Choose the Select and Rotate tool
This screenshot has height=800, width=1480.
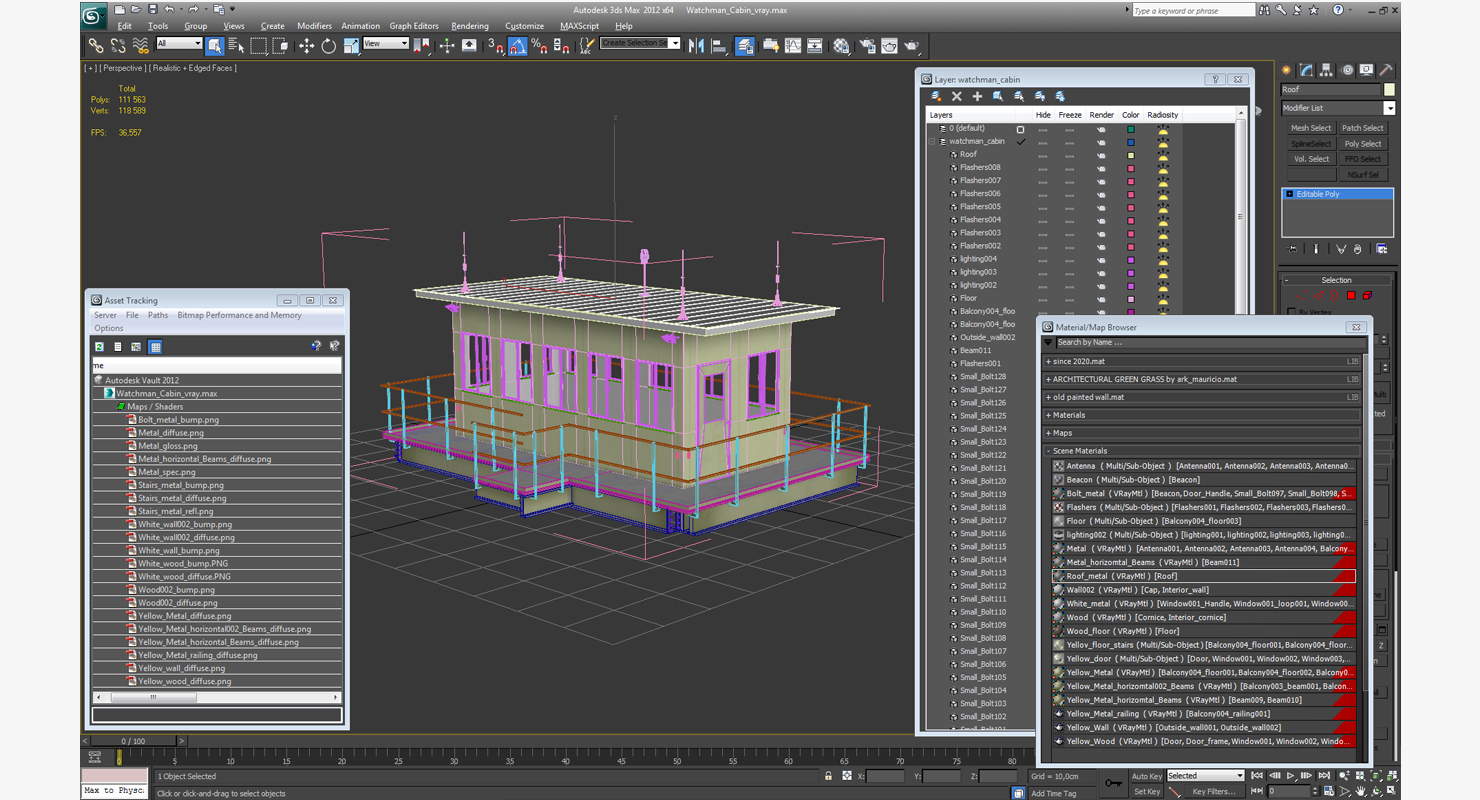[x=328, y=45]
